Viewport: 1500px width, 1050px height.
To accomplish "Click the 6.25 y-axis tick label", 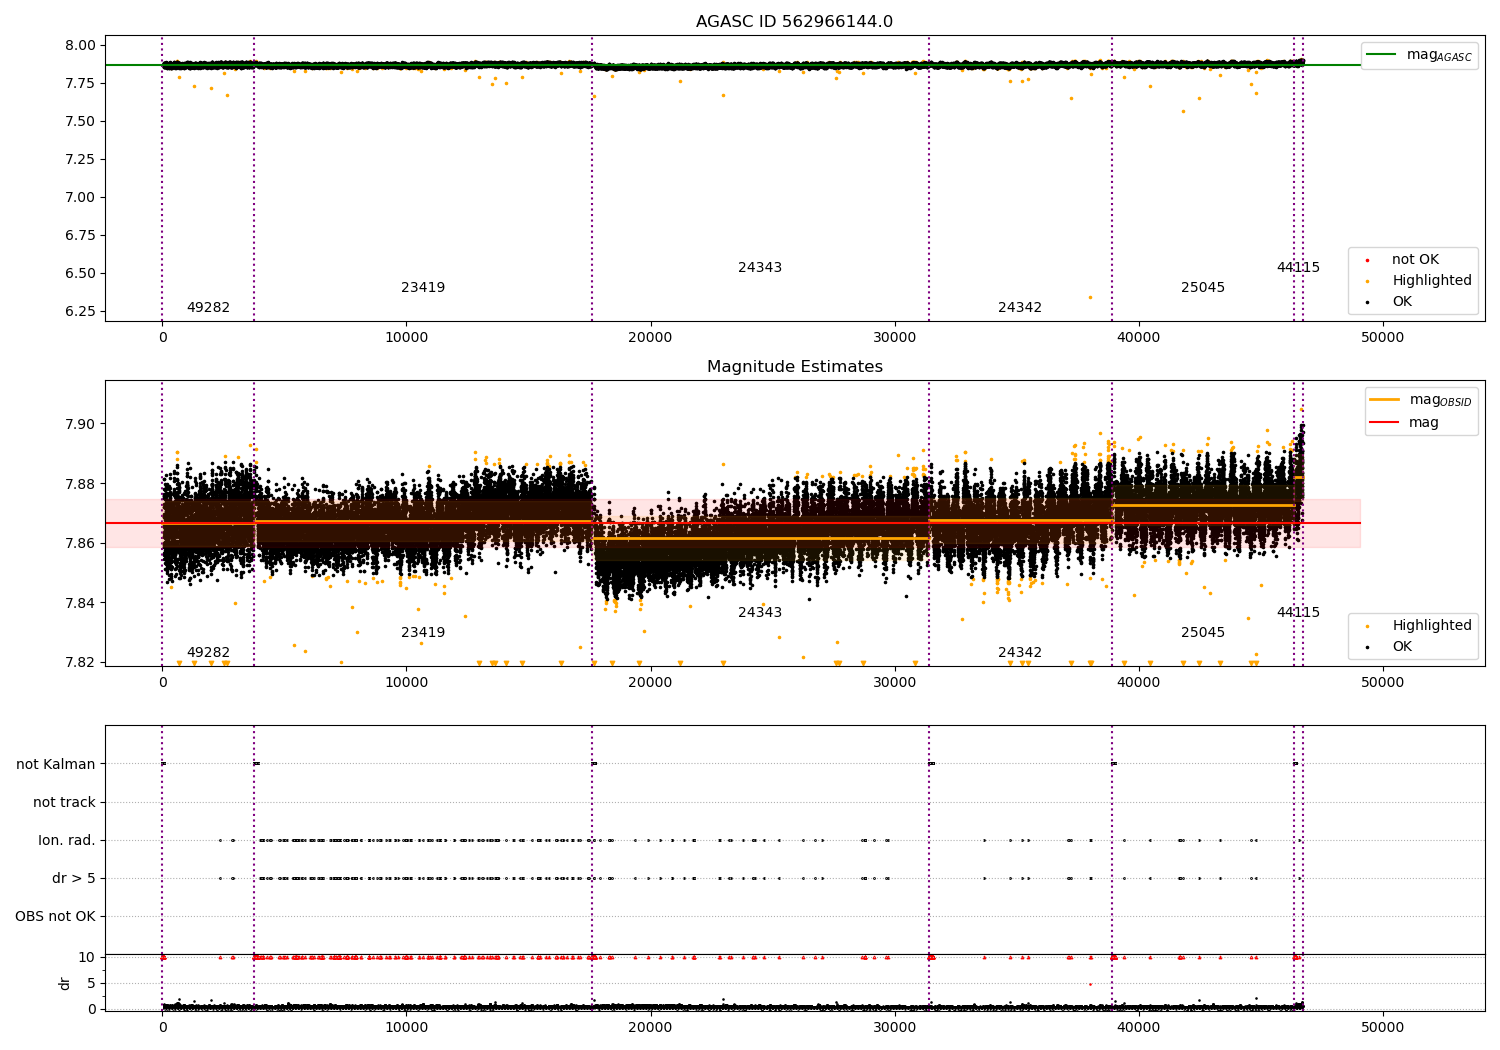I will point(82,311).
